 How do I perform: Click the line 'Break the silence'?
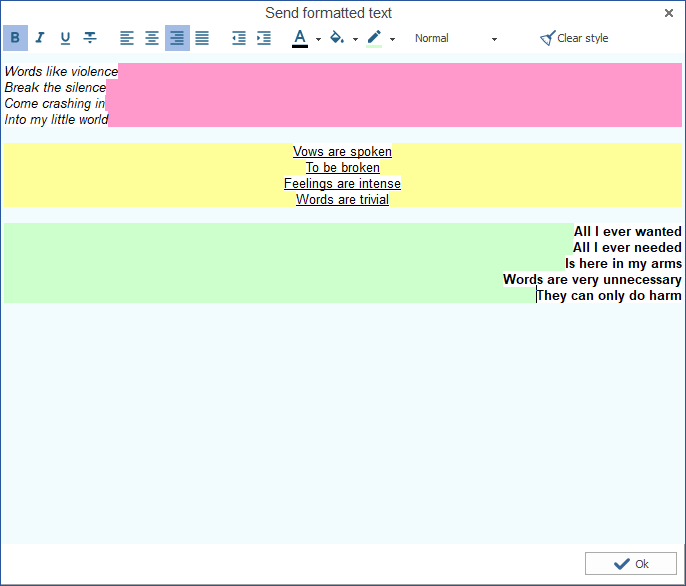point(55,88)
